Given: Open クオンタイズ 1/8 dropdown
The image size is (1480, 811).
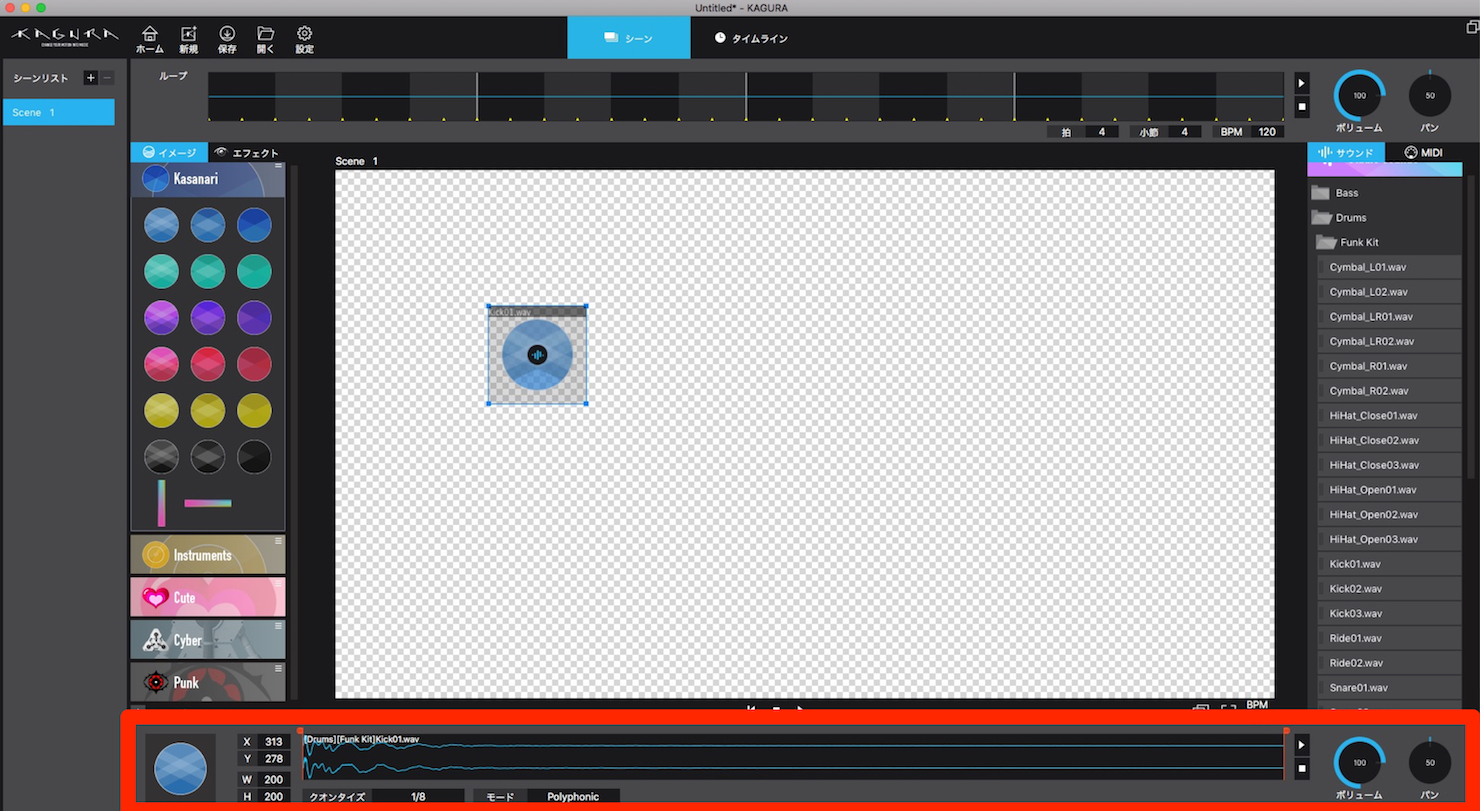Looking at the screenshot, I should 418,797.
